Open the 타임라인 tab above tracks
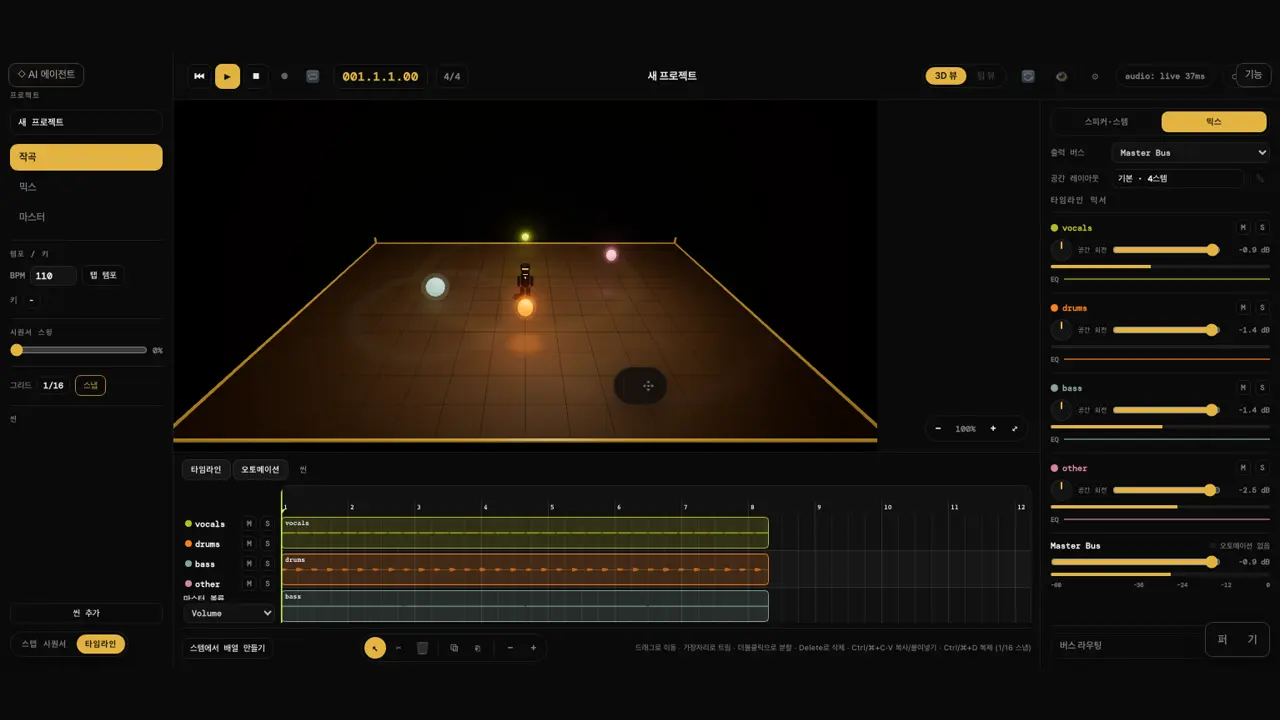This screenshot has height=720, width=1280. coord(206,469)
